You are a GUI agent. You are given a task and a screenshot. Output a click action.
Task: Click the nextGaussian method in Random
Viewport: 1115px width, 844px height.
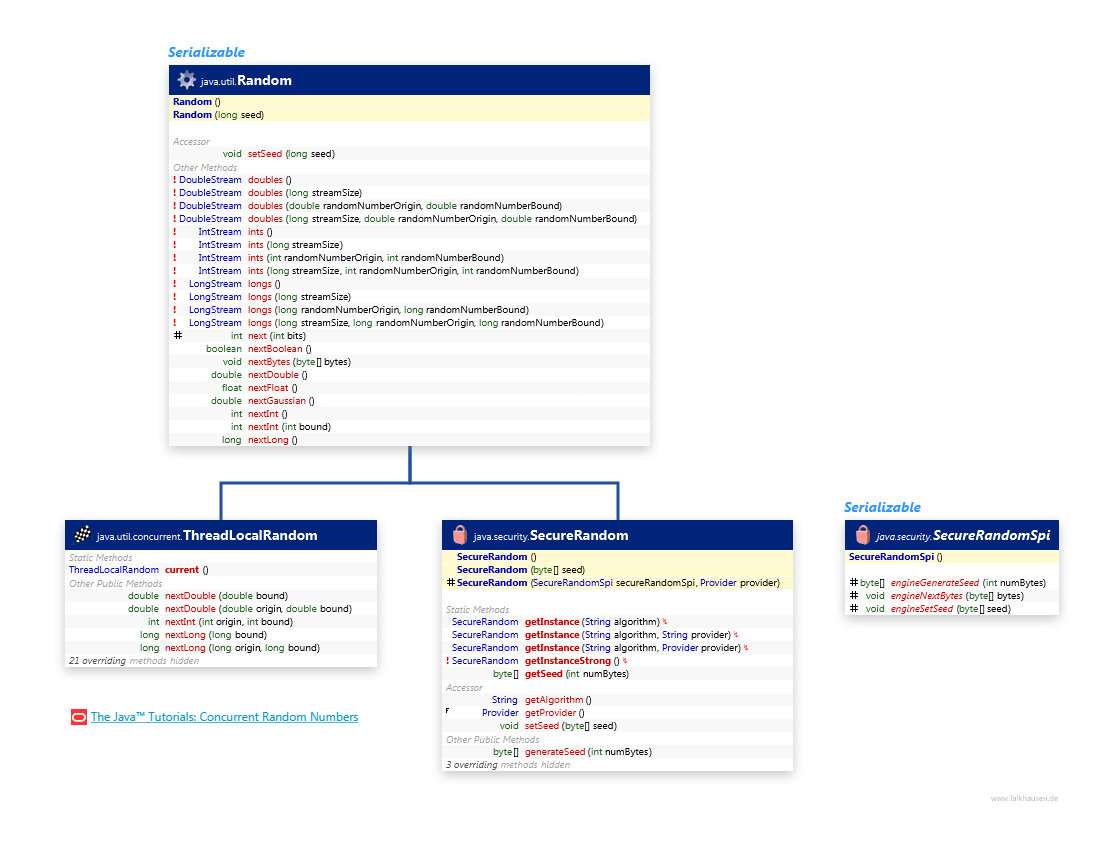277,400
